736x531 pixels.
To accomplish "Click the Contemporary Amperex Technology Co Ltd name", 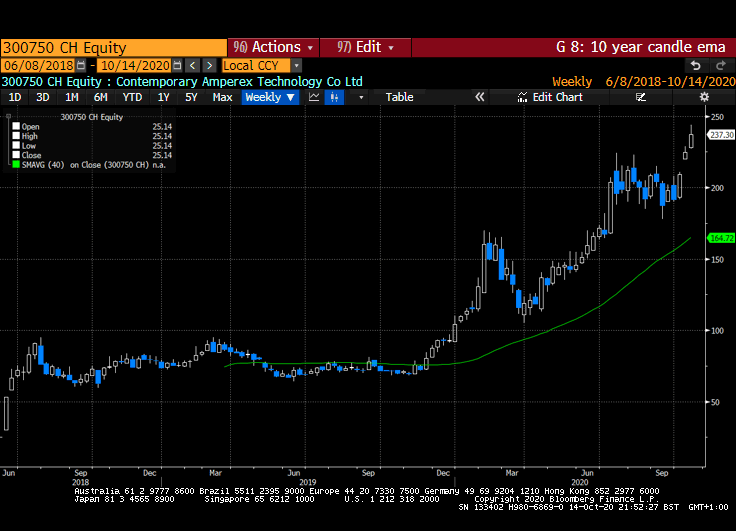I will (239, 82).
